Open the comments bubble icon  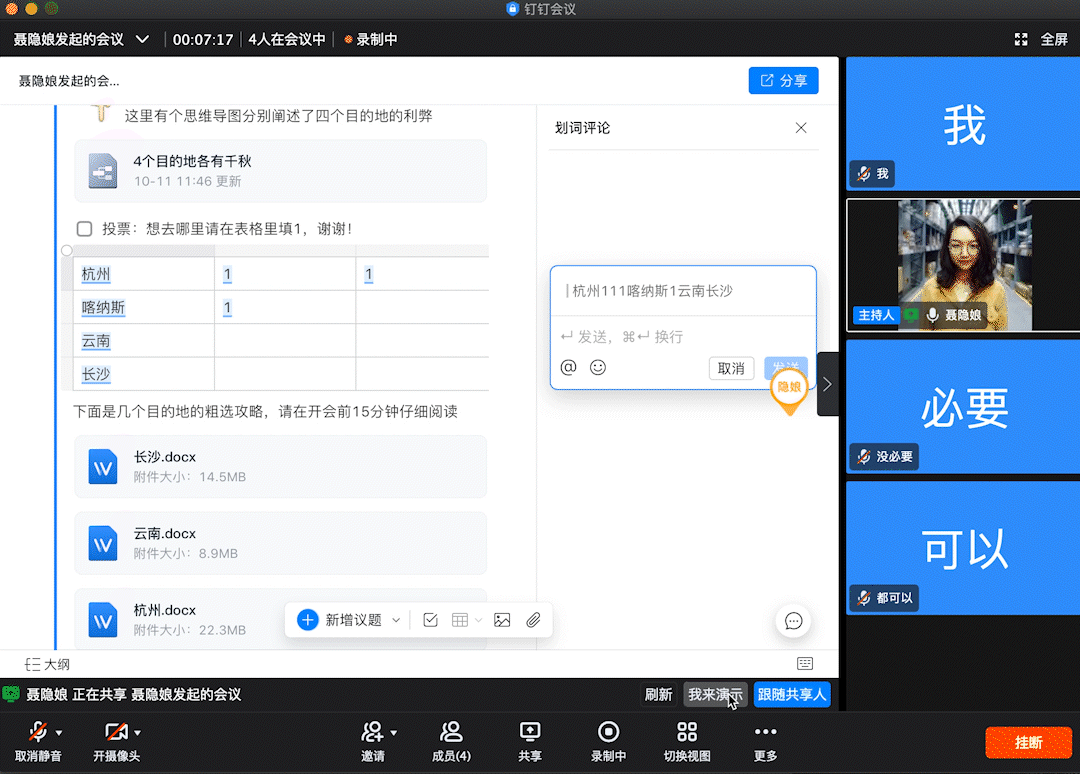tap(793, 621)
